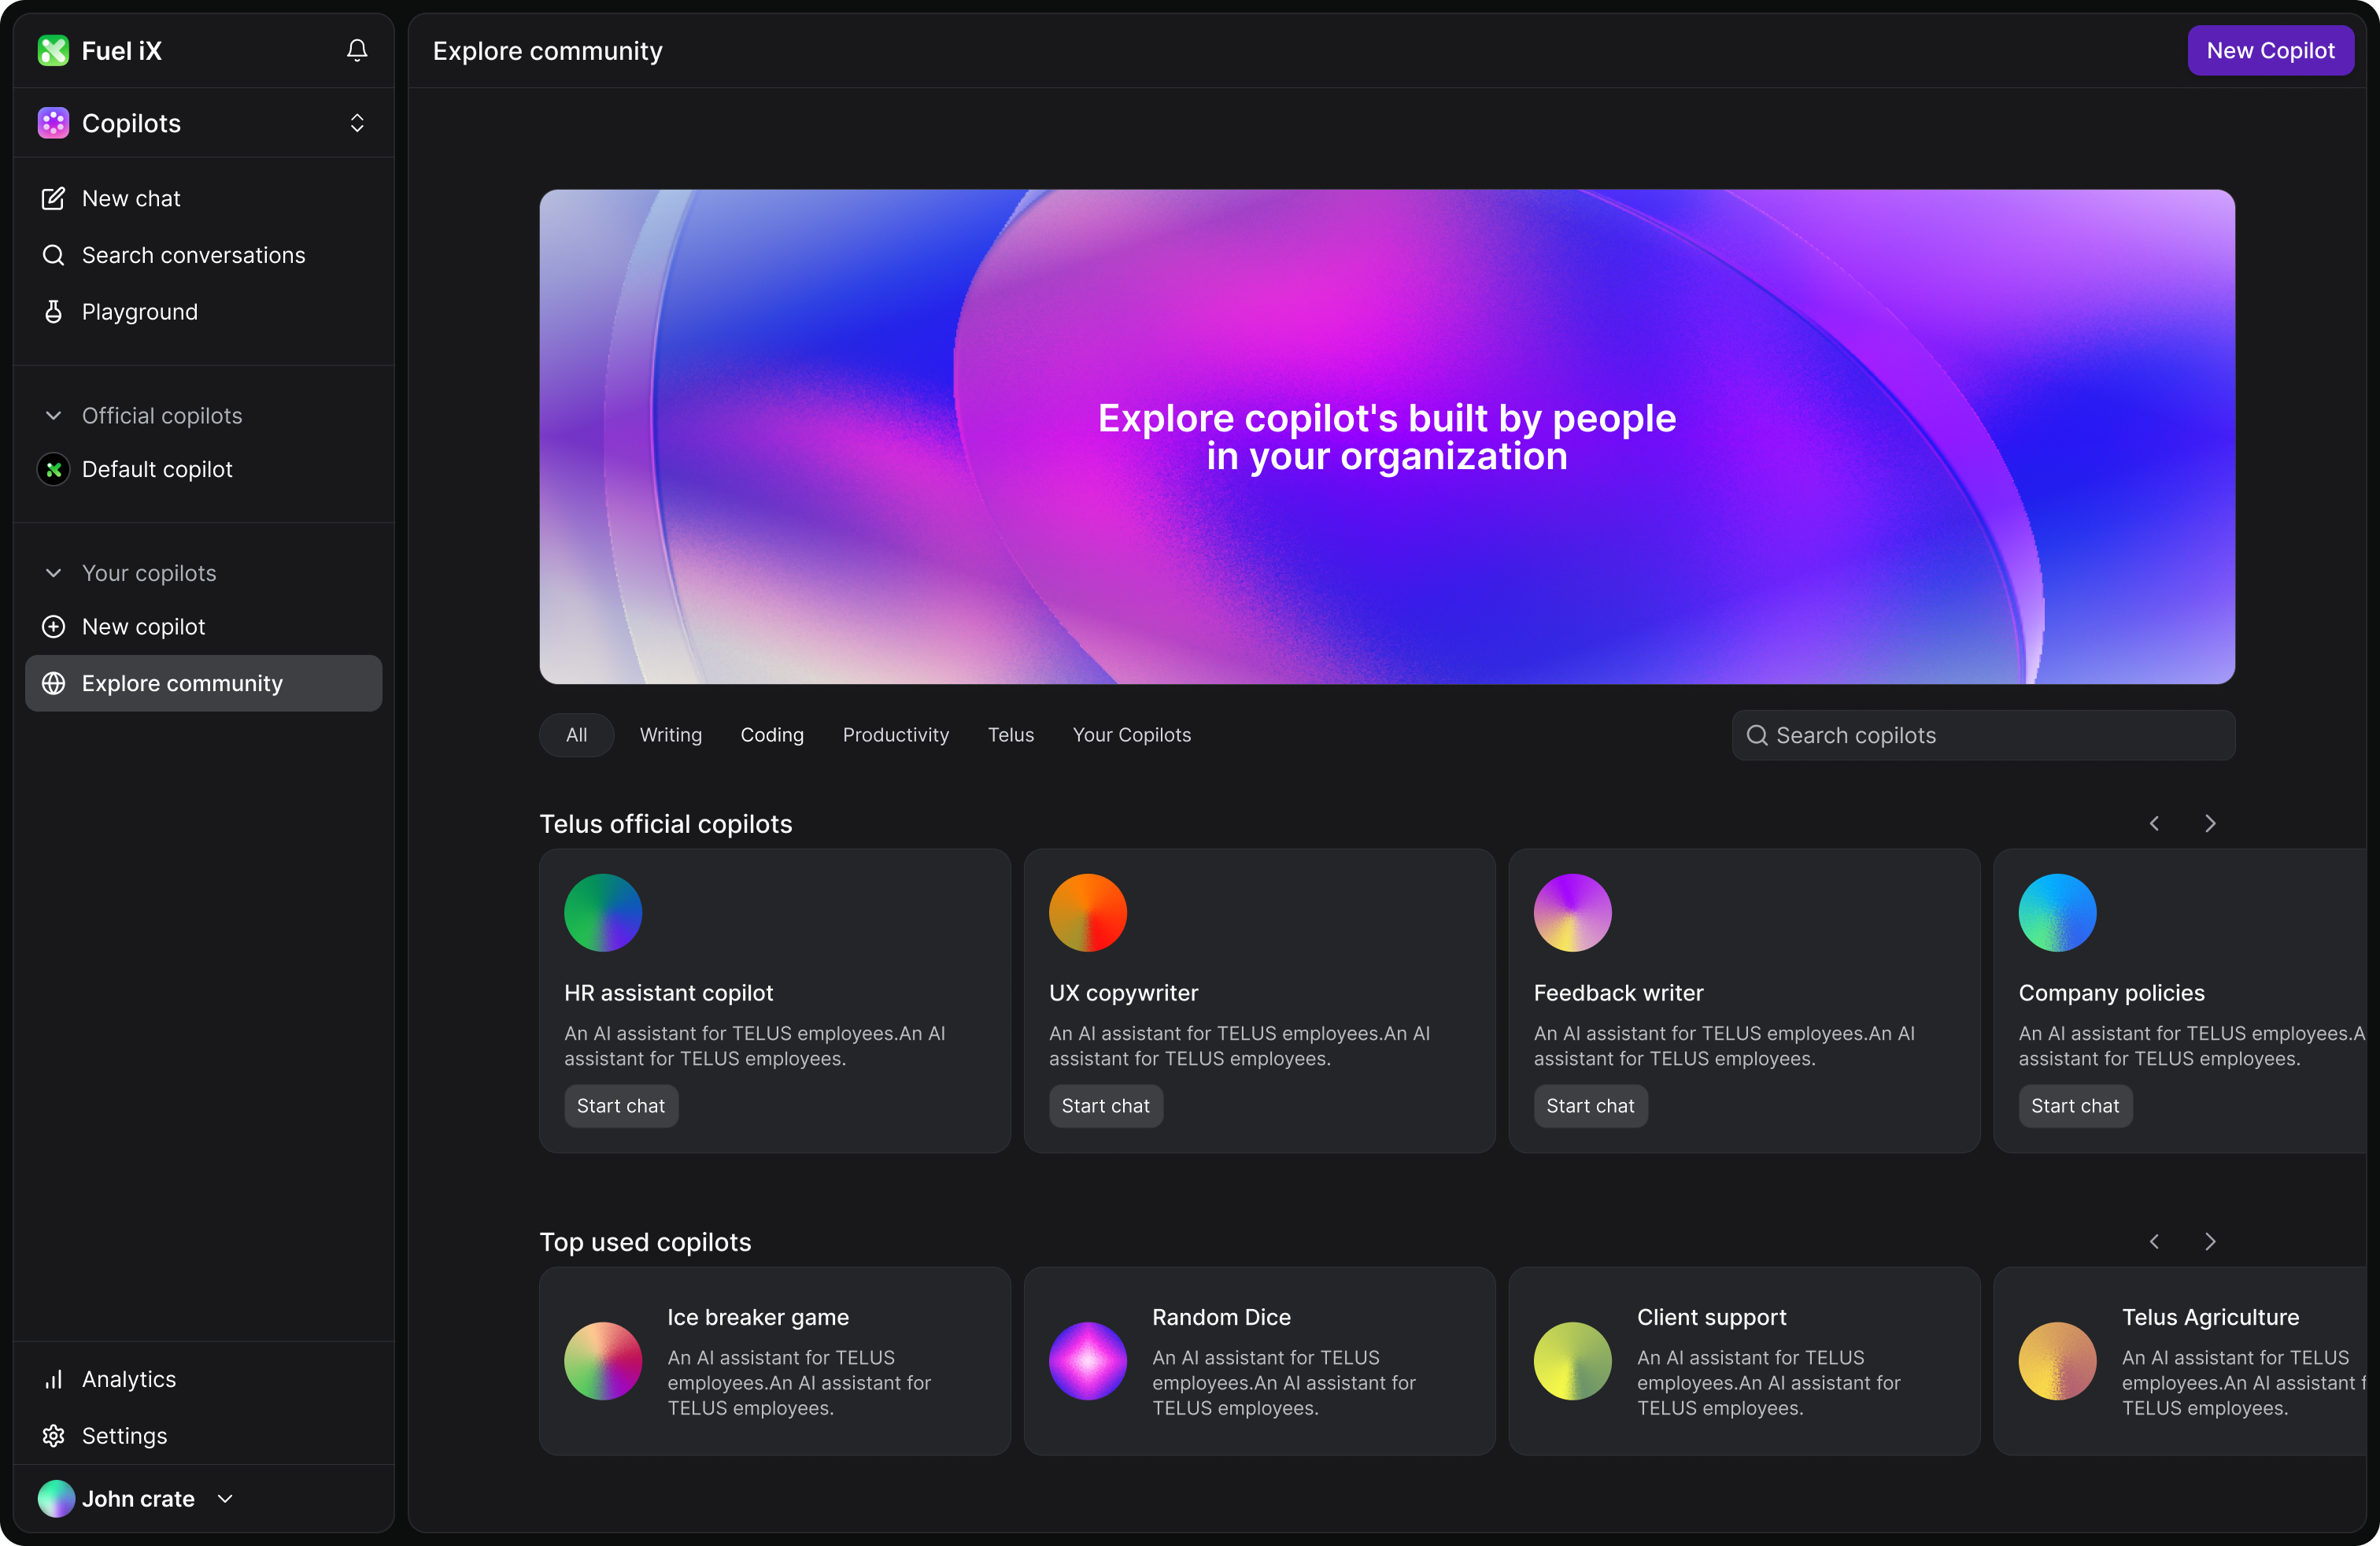Click HR assistant copilot avatar
Viewport: 2380px width, 1546px height.
(x=603, y=912)
